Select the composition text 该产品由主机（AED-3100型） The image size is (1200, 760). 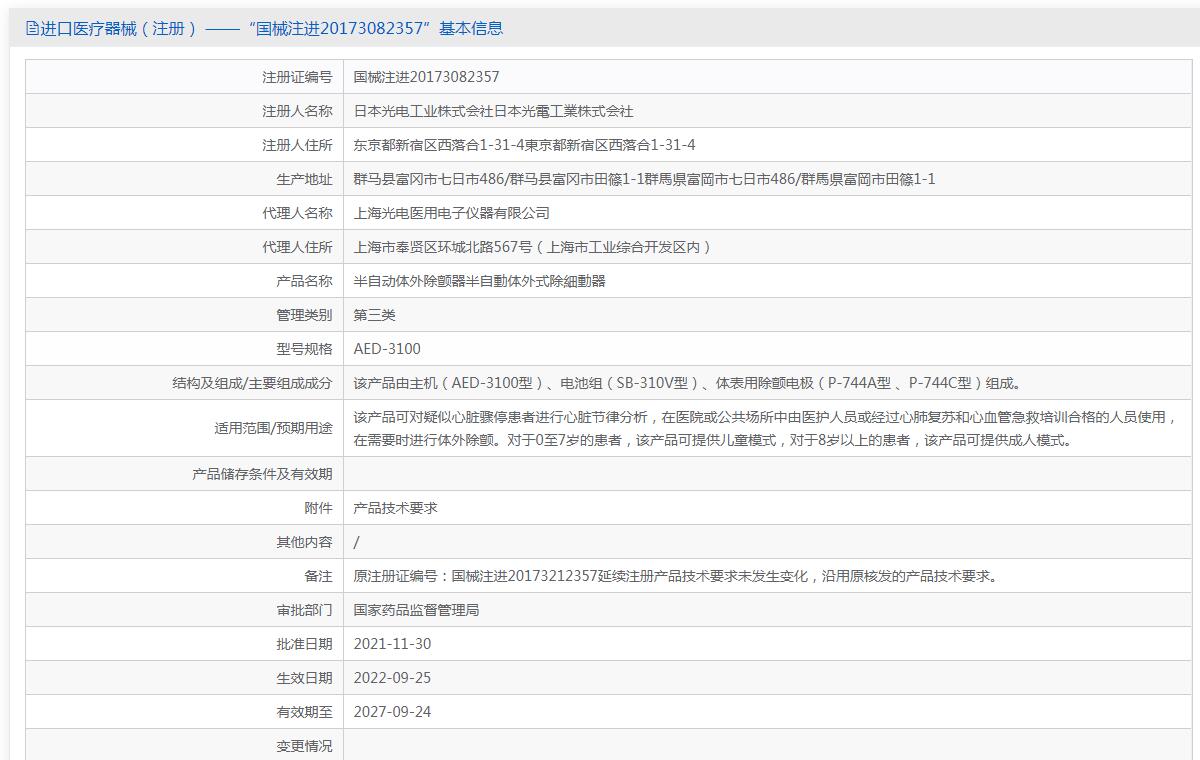(x=449, y=383)
